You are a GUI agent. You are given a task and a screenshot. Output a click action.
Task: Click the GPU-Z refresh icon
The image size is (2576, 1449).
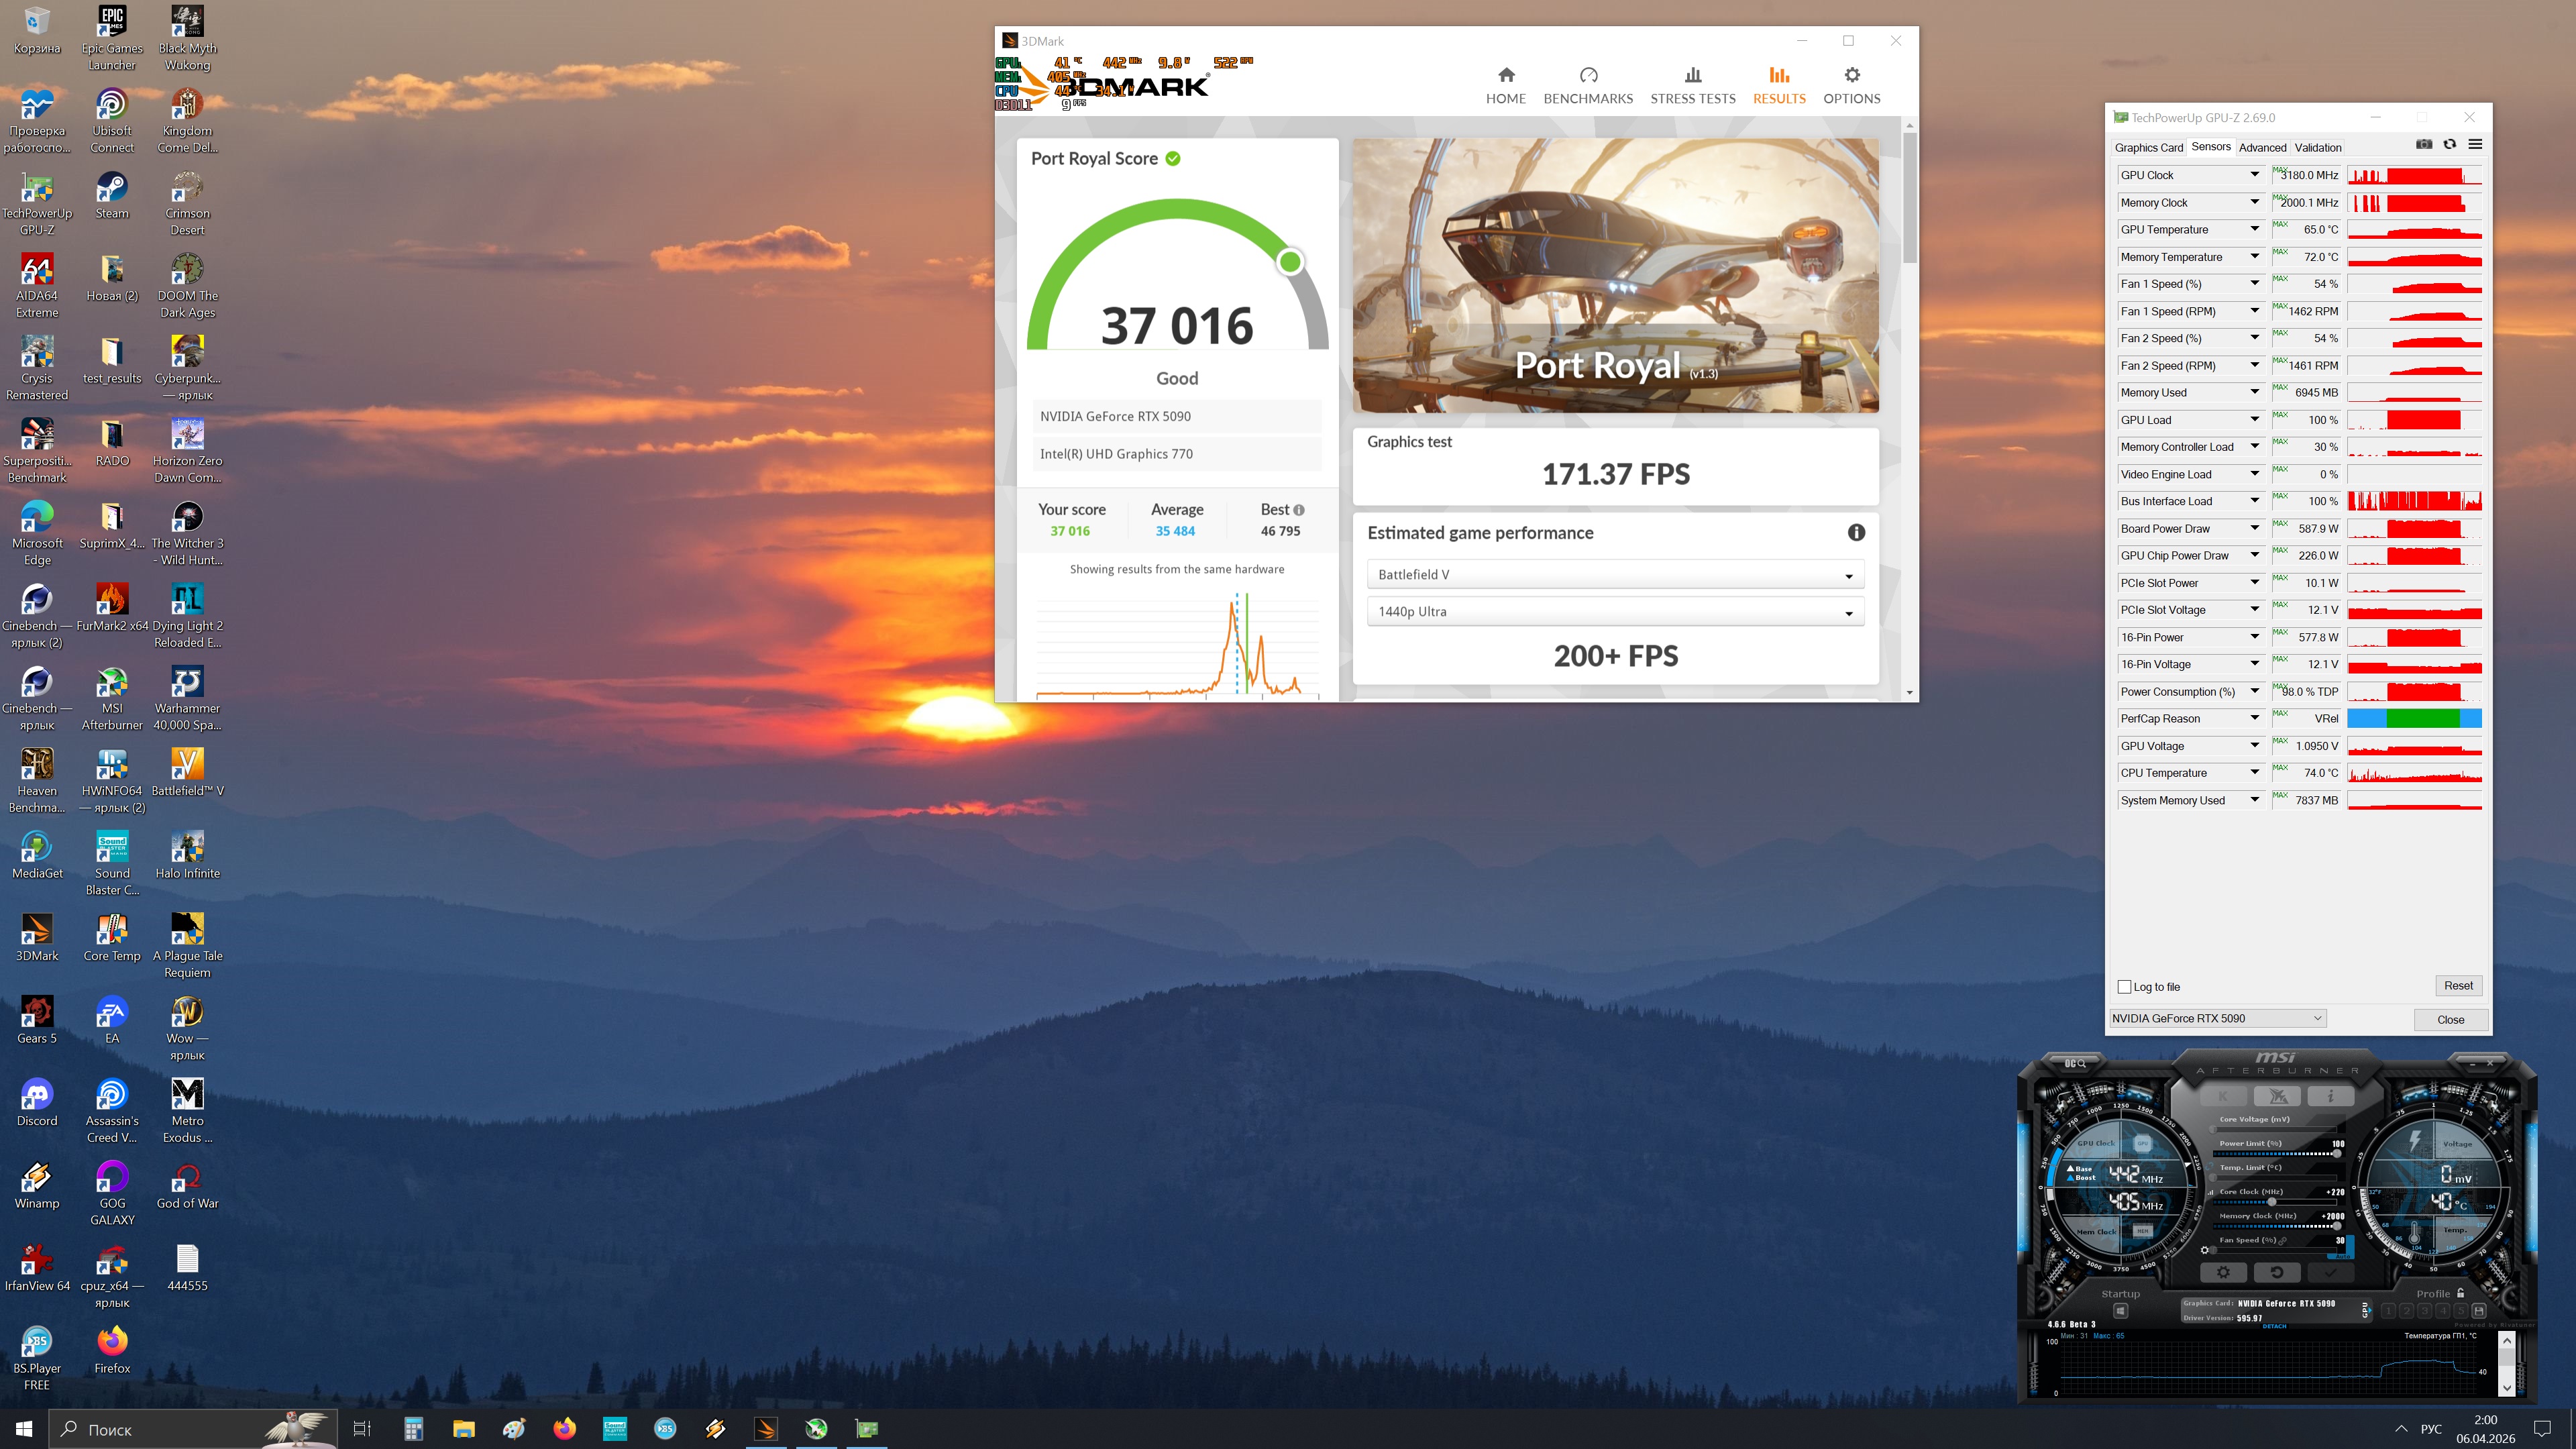[2449, 145]
